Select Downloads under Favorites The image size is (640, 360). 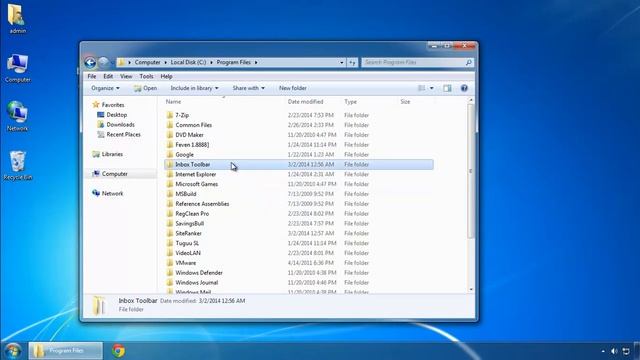coord(120,124)
